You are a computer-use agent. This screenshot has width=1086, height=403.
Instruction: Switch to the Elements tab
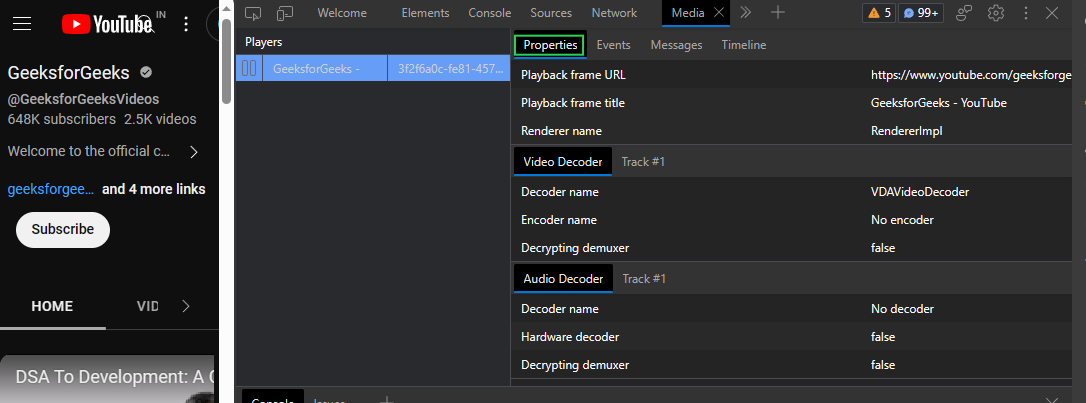click(x=425, y=12)
